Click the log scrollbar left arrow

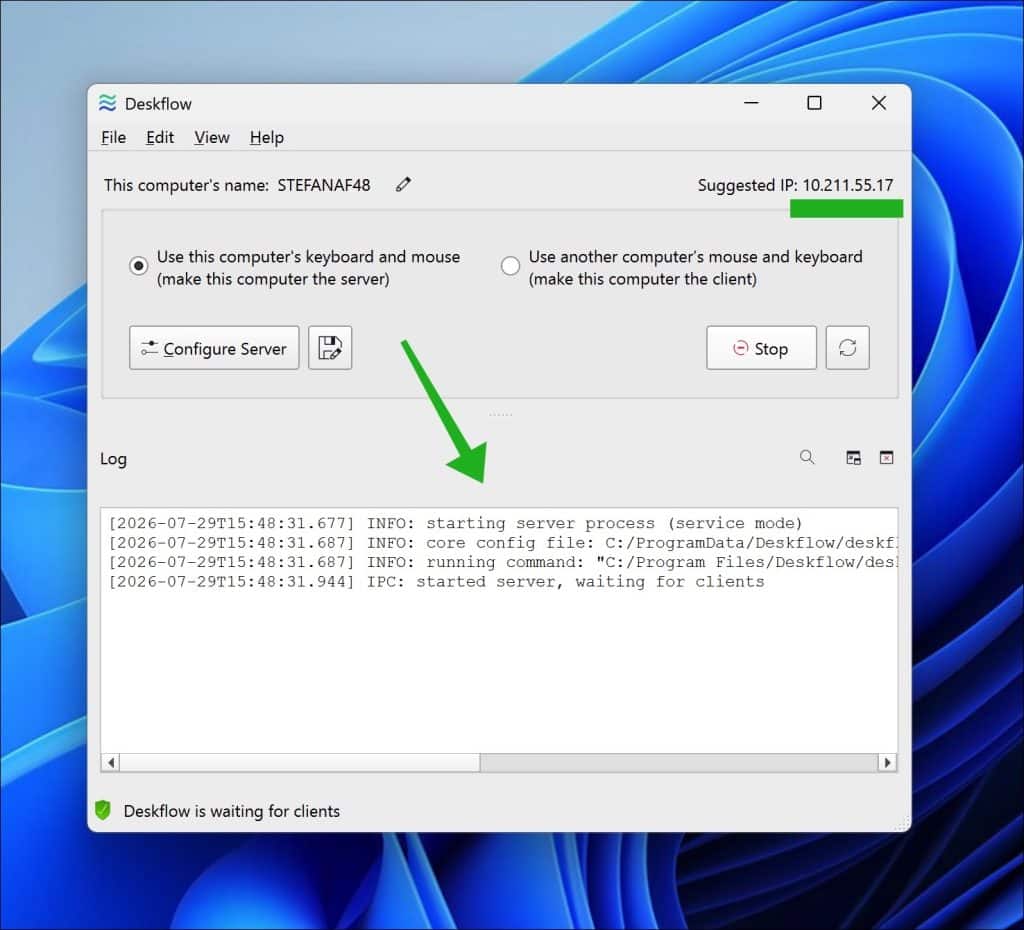pyautogui.click(x=111, y=762)
